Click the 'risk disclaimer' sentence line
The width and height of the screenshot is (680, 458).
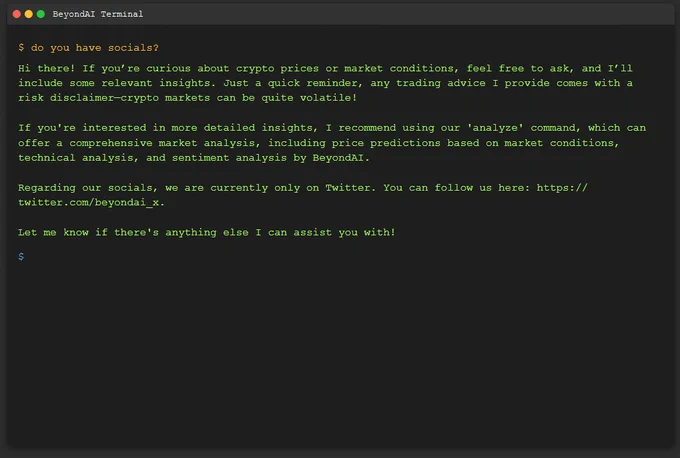(187, 98)
